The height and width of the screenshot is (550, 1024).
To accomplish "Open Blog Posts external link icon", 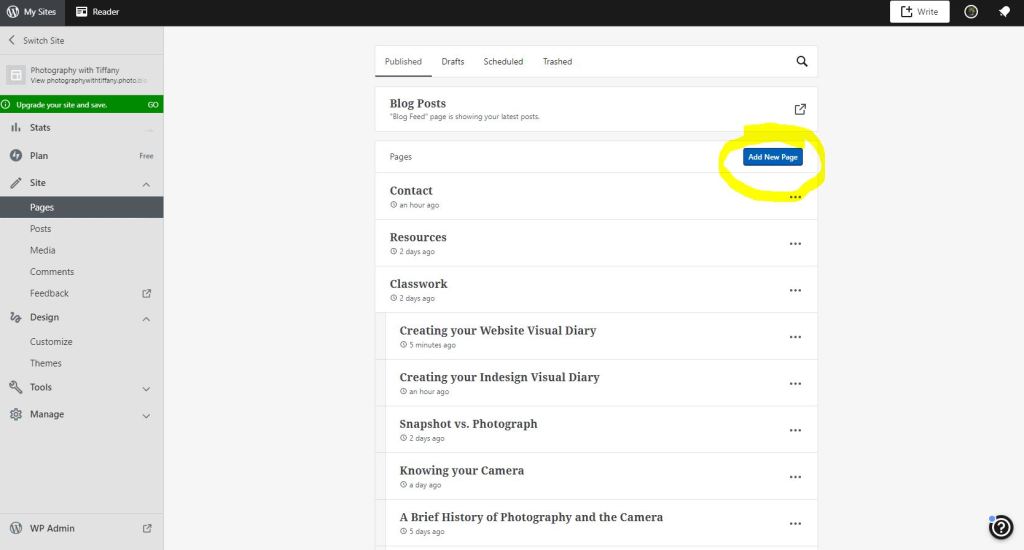I will 800,109.
